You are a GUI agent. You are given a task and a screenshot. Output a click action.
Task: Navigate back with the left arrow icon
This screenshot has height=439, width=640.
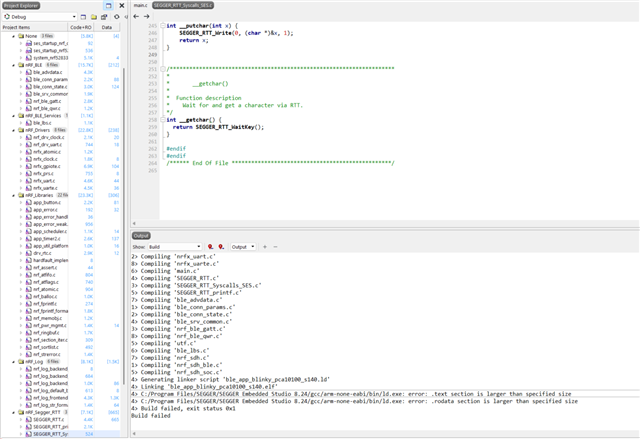pyautogui.click(x=136, y=17)
